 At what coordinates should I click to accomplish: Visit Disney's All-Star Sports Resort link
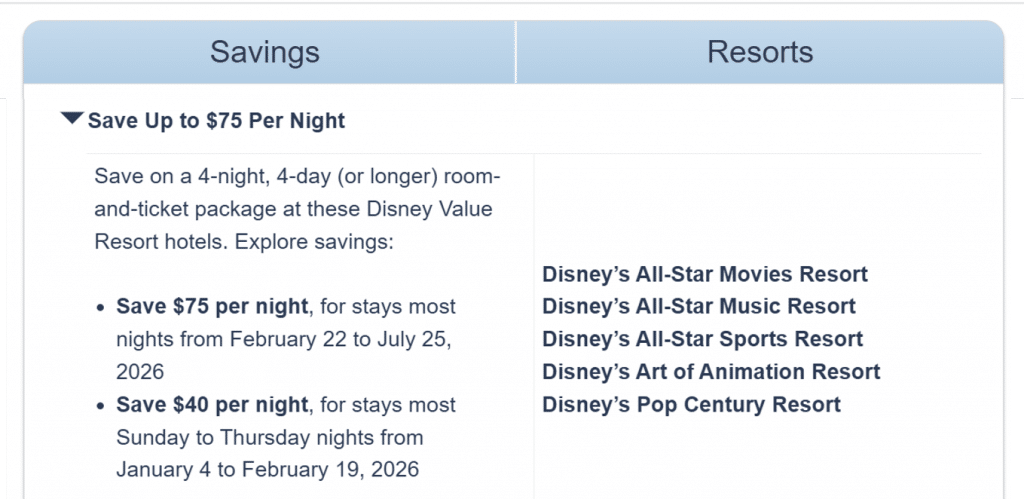point(702,339)
